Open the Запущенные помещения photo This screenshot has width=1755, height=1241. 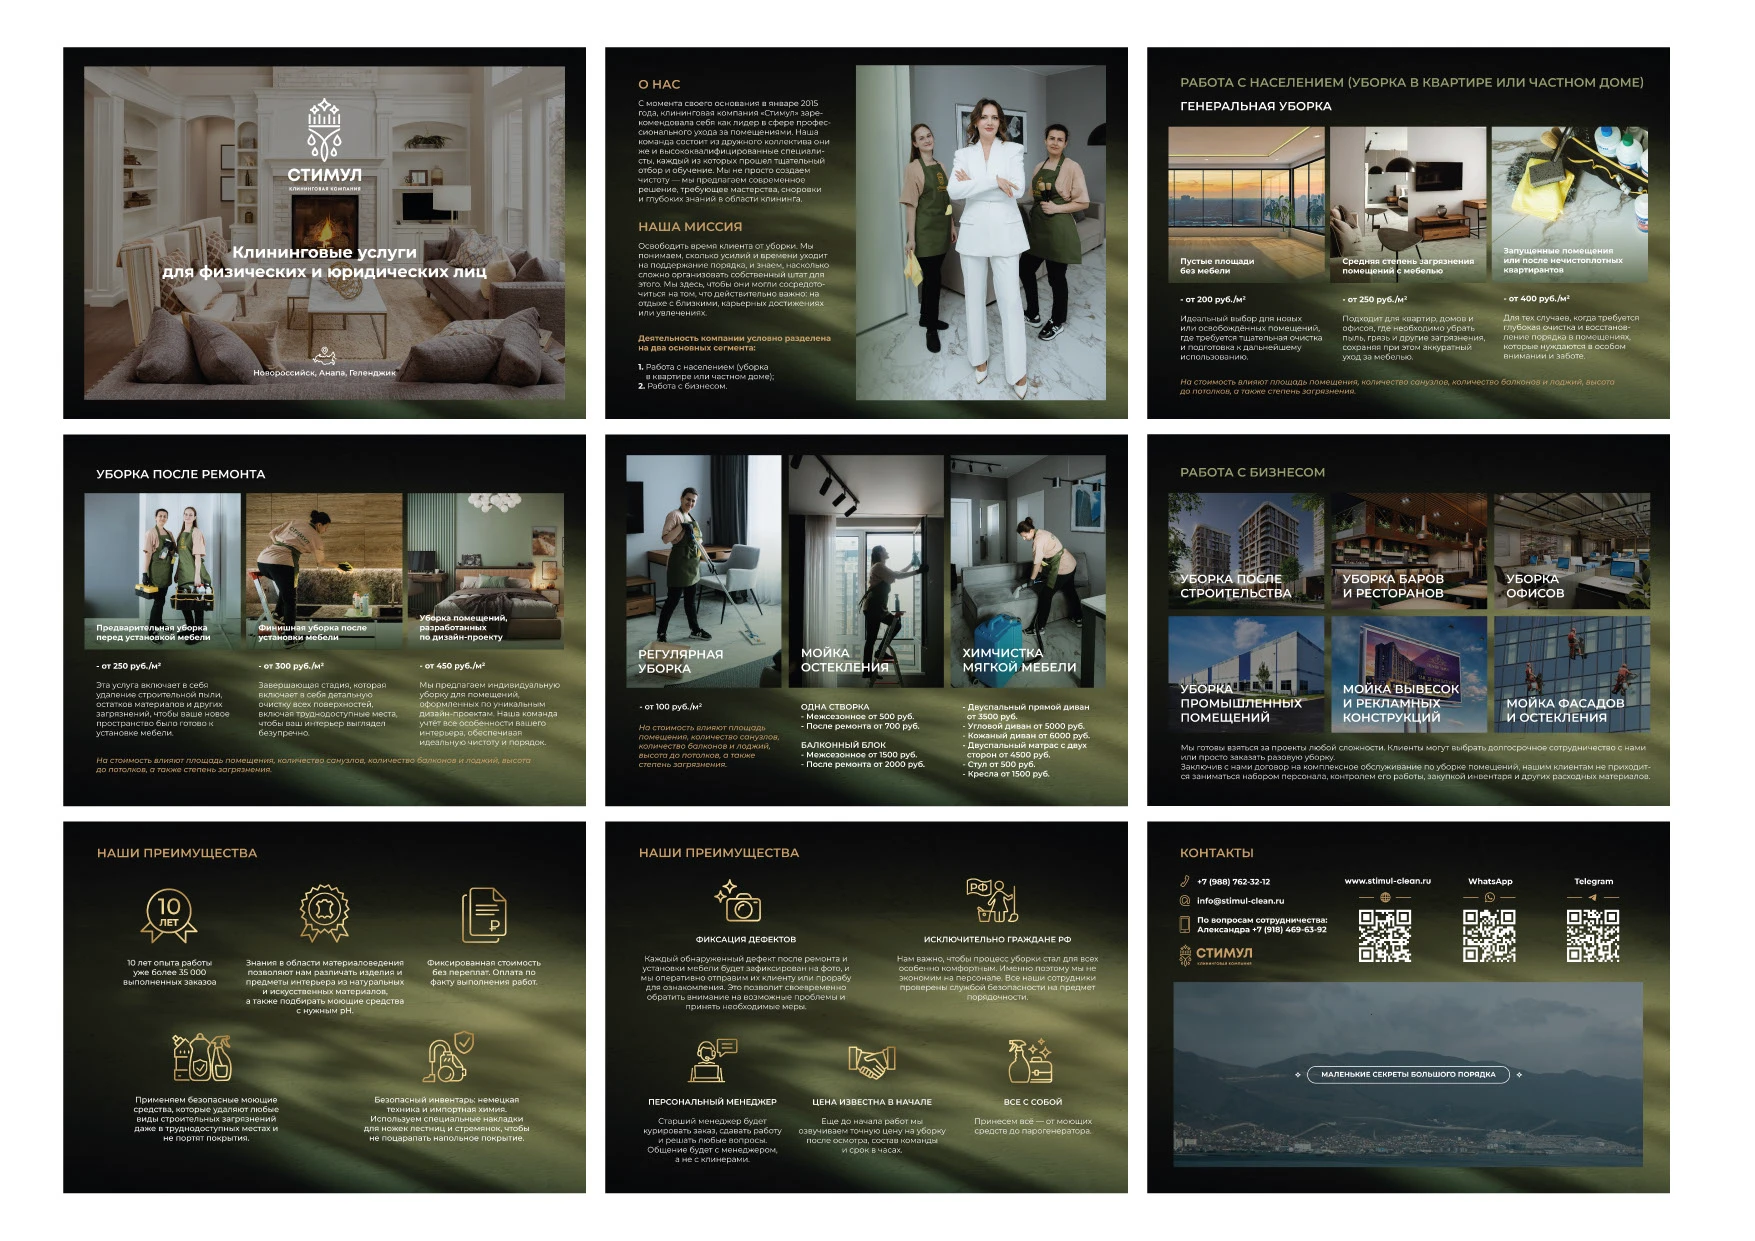tap(1570, 205)
